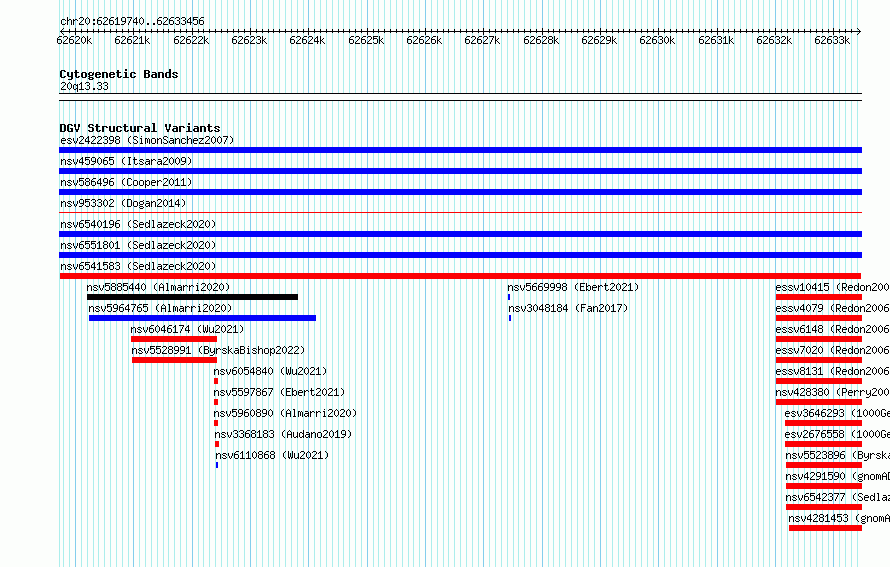
Task: Open nsv4291590 gnomAD label
Action: tap(837, 476)
